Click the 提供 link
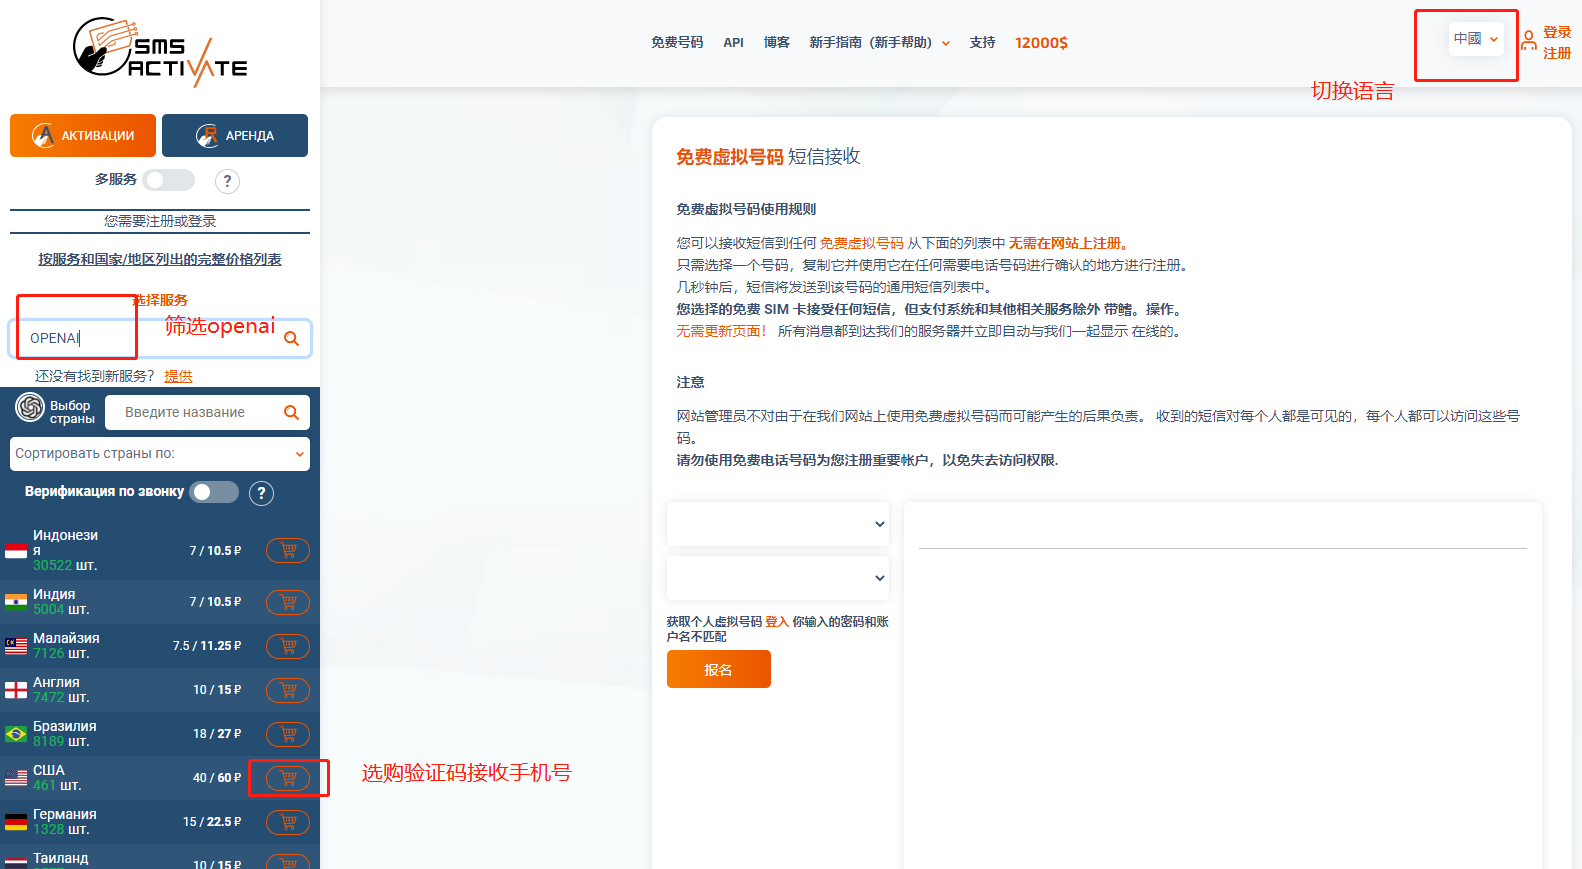The height and width of the screenshot is (869, 1582). [178, 376]
